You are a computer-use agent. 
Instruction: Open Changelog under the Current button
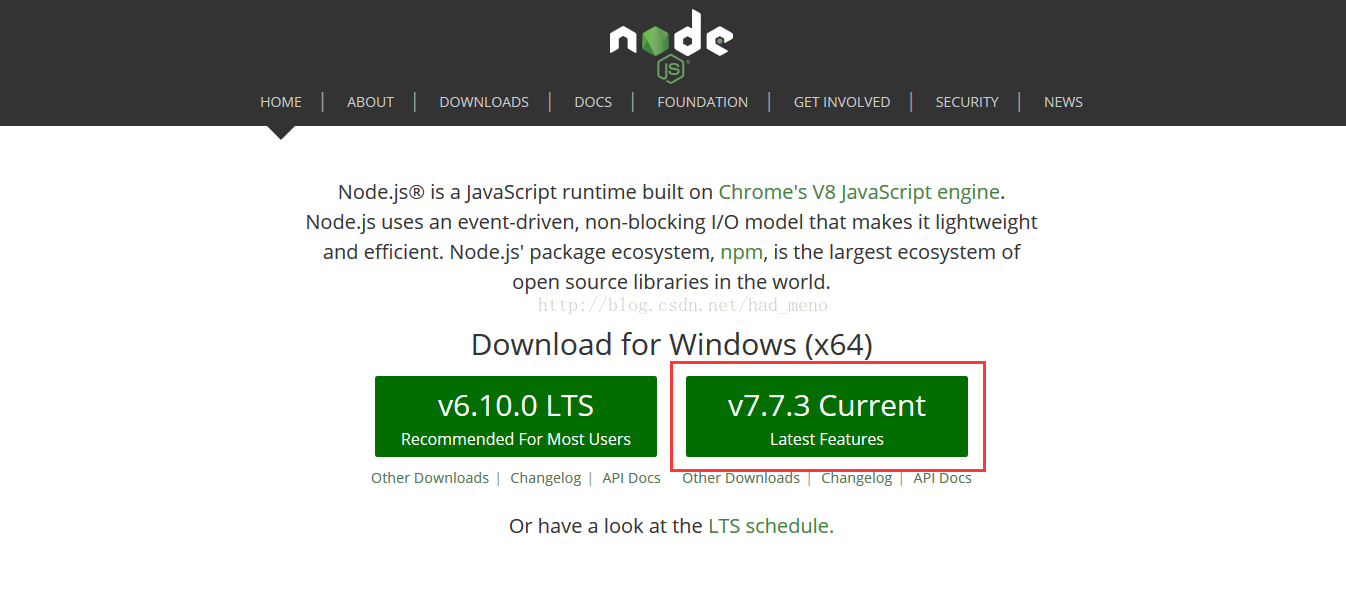[x=856, y=478]
